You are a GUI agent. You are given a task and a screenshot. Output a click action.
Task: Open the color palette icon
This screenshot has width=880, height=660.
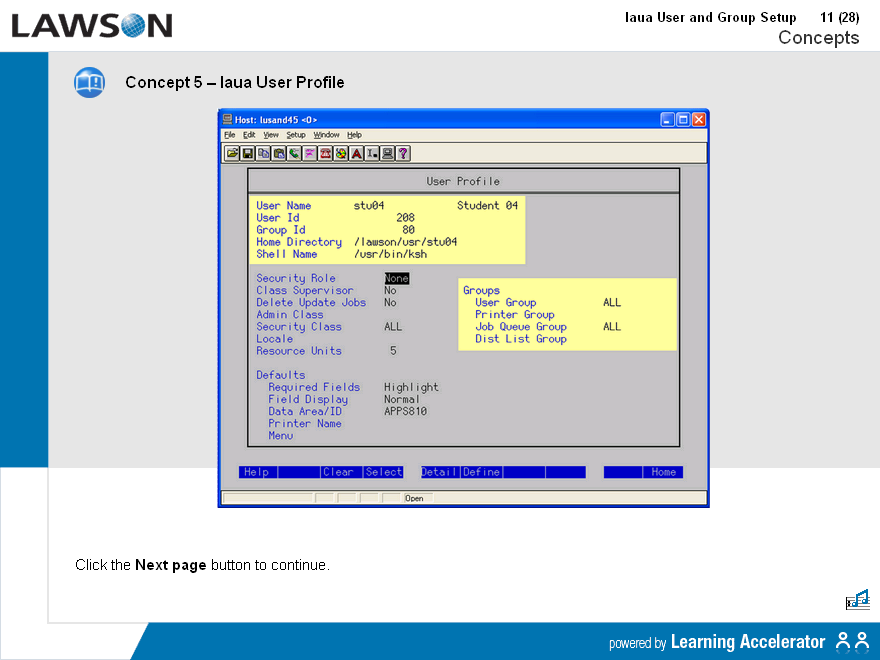(x=341, y=153)
